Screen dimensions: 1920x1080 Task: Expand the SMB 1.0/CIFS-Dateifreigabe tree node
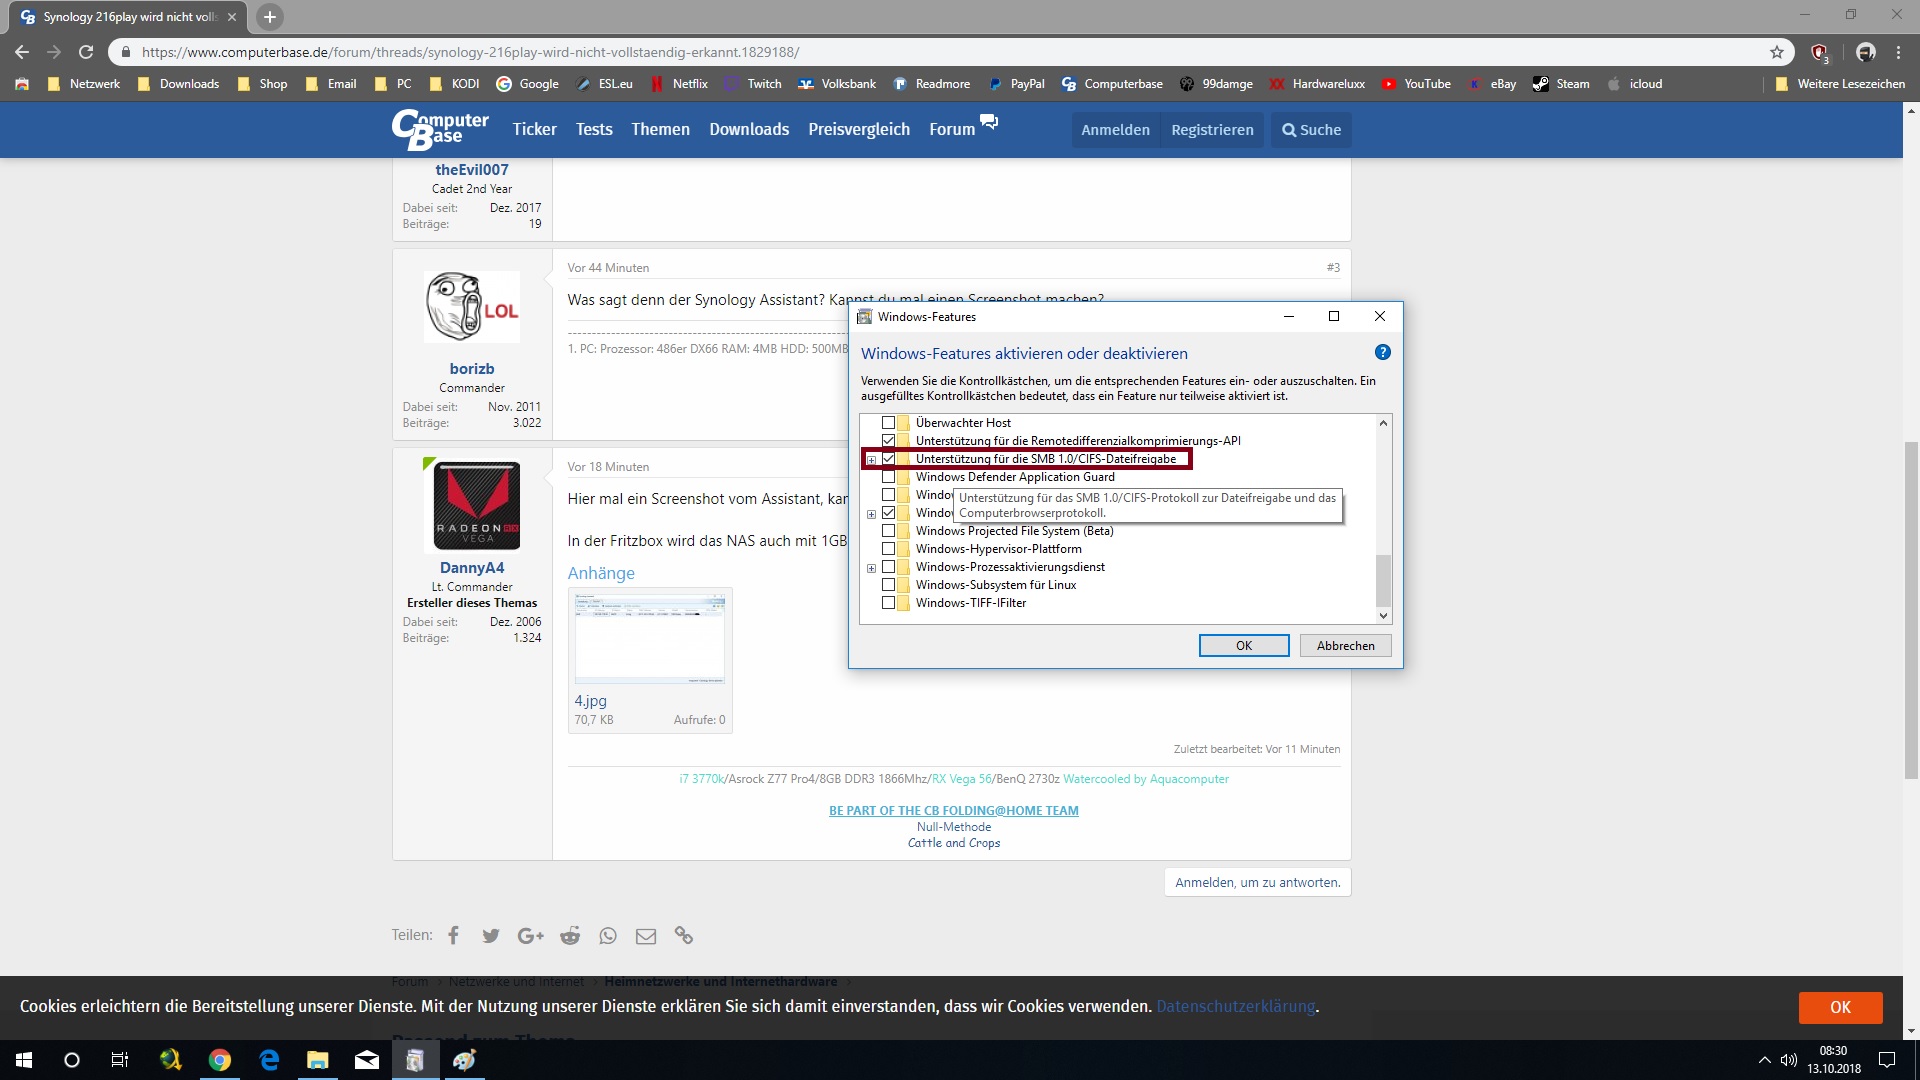tap(871, 460)
